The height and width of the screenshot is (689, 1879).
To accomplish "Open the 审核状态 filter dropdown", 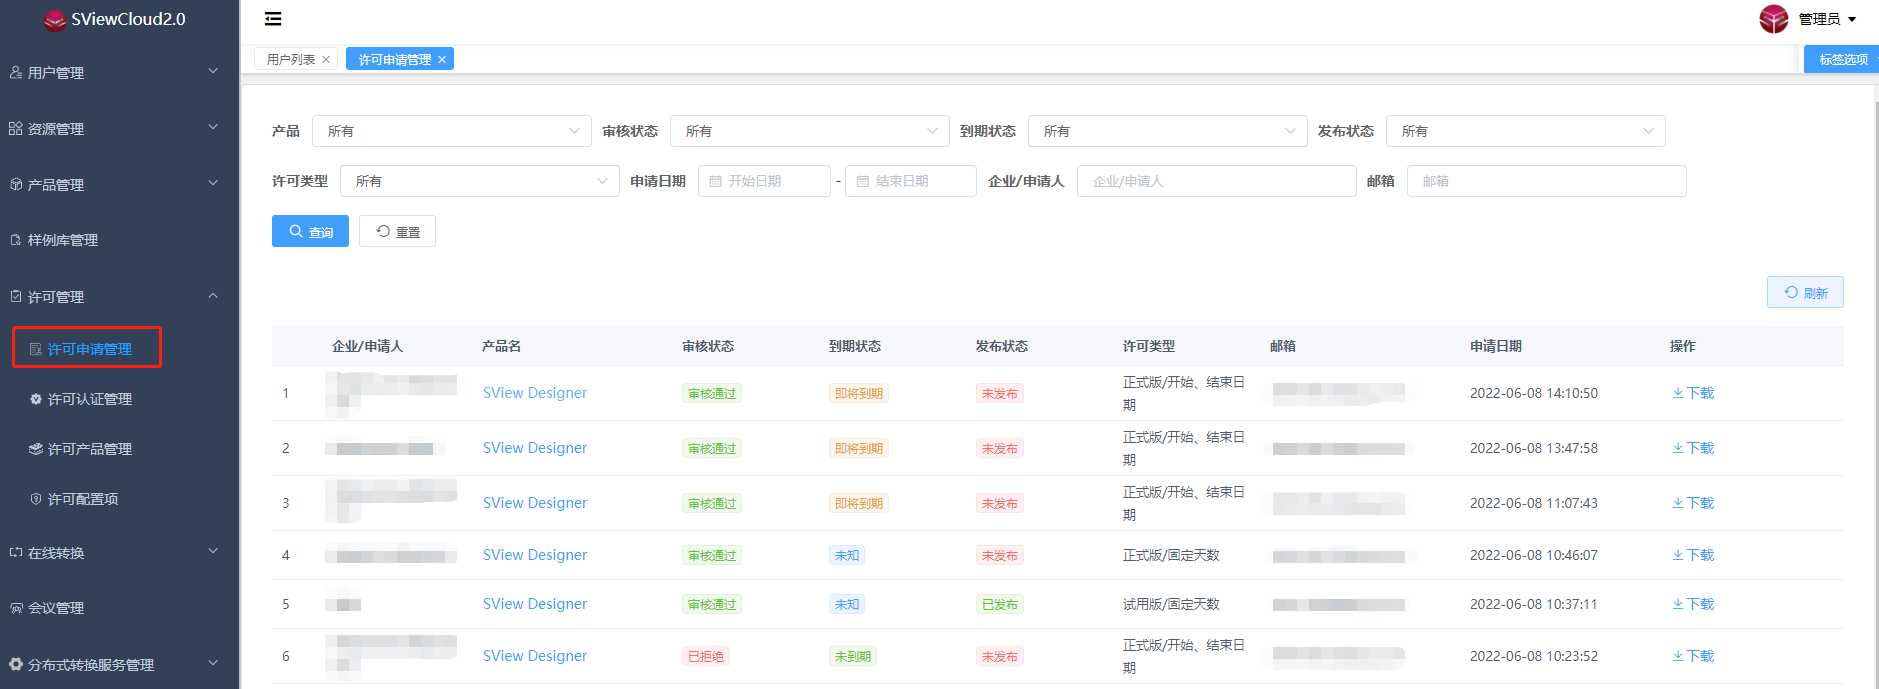I will click(810, 131).
